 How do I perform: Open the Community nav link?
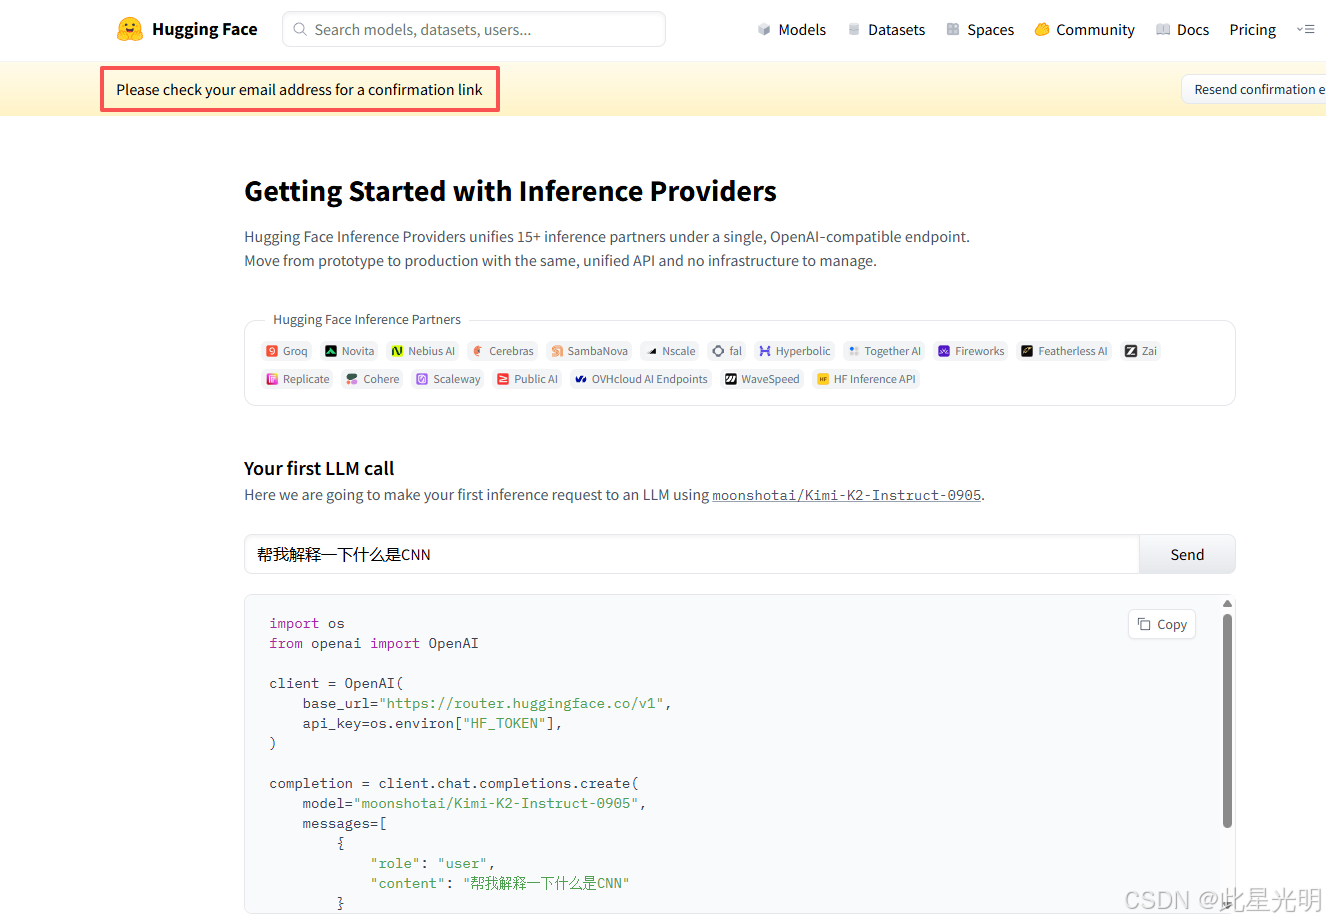[1095, 30]
